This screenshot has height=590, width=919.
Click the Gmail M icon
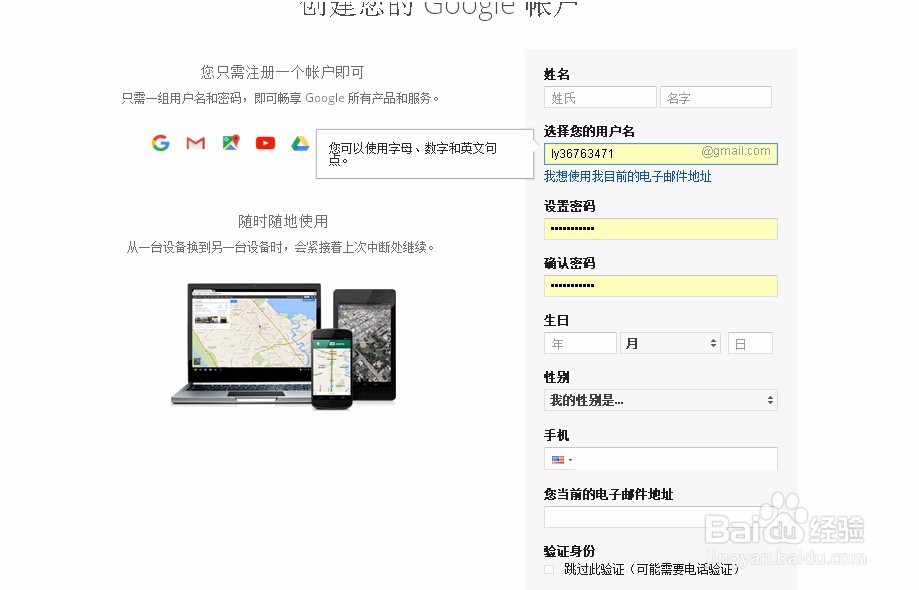pyautogui.click(x=196, y=142)
